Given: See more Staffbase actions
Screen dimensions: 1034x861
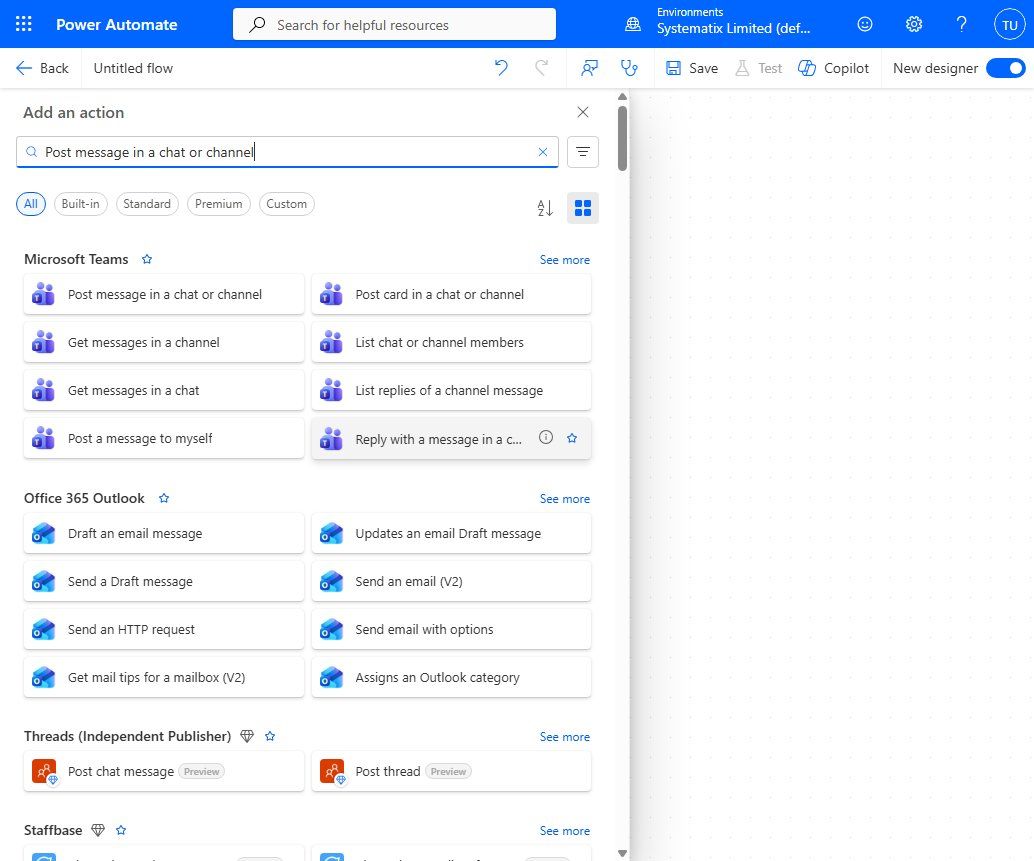Looking at the screenshot, I should click(x=564, y=831).
